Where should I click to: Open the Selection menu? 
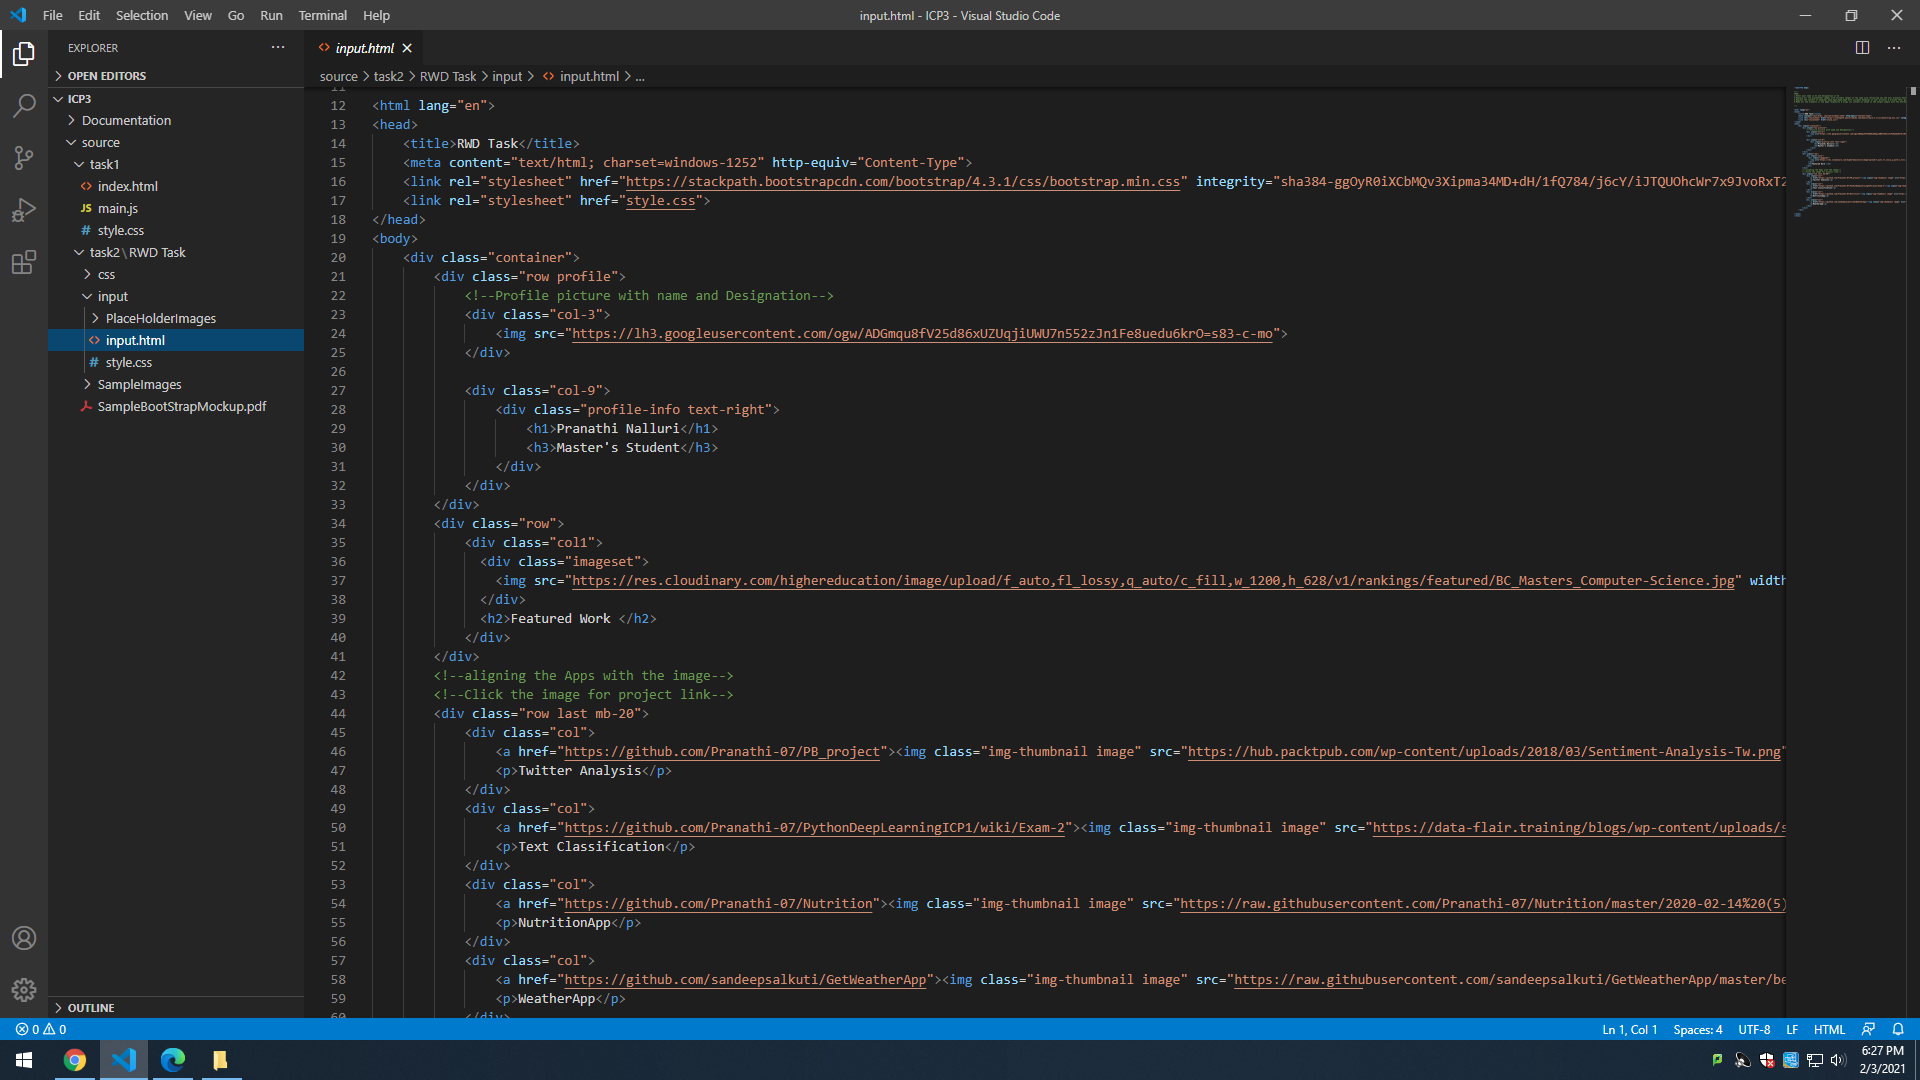tap(142, 15)
